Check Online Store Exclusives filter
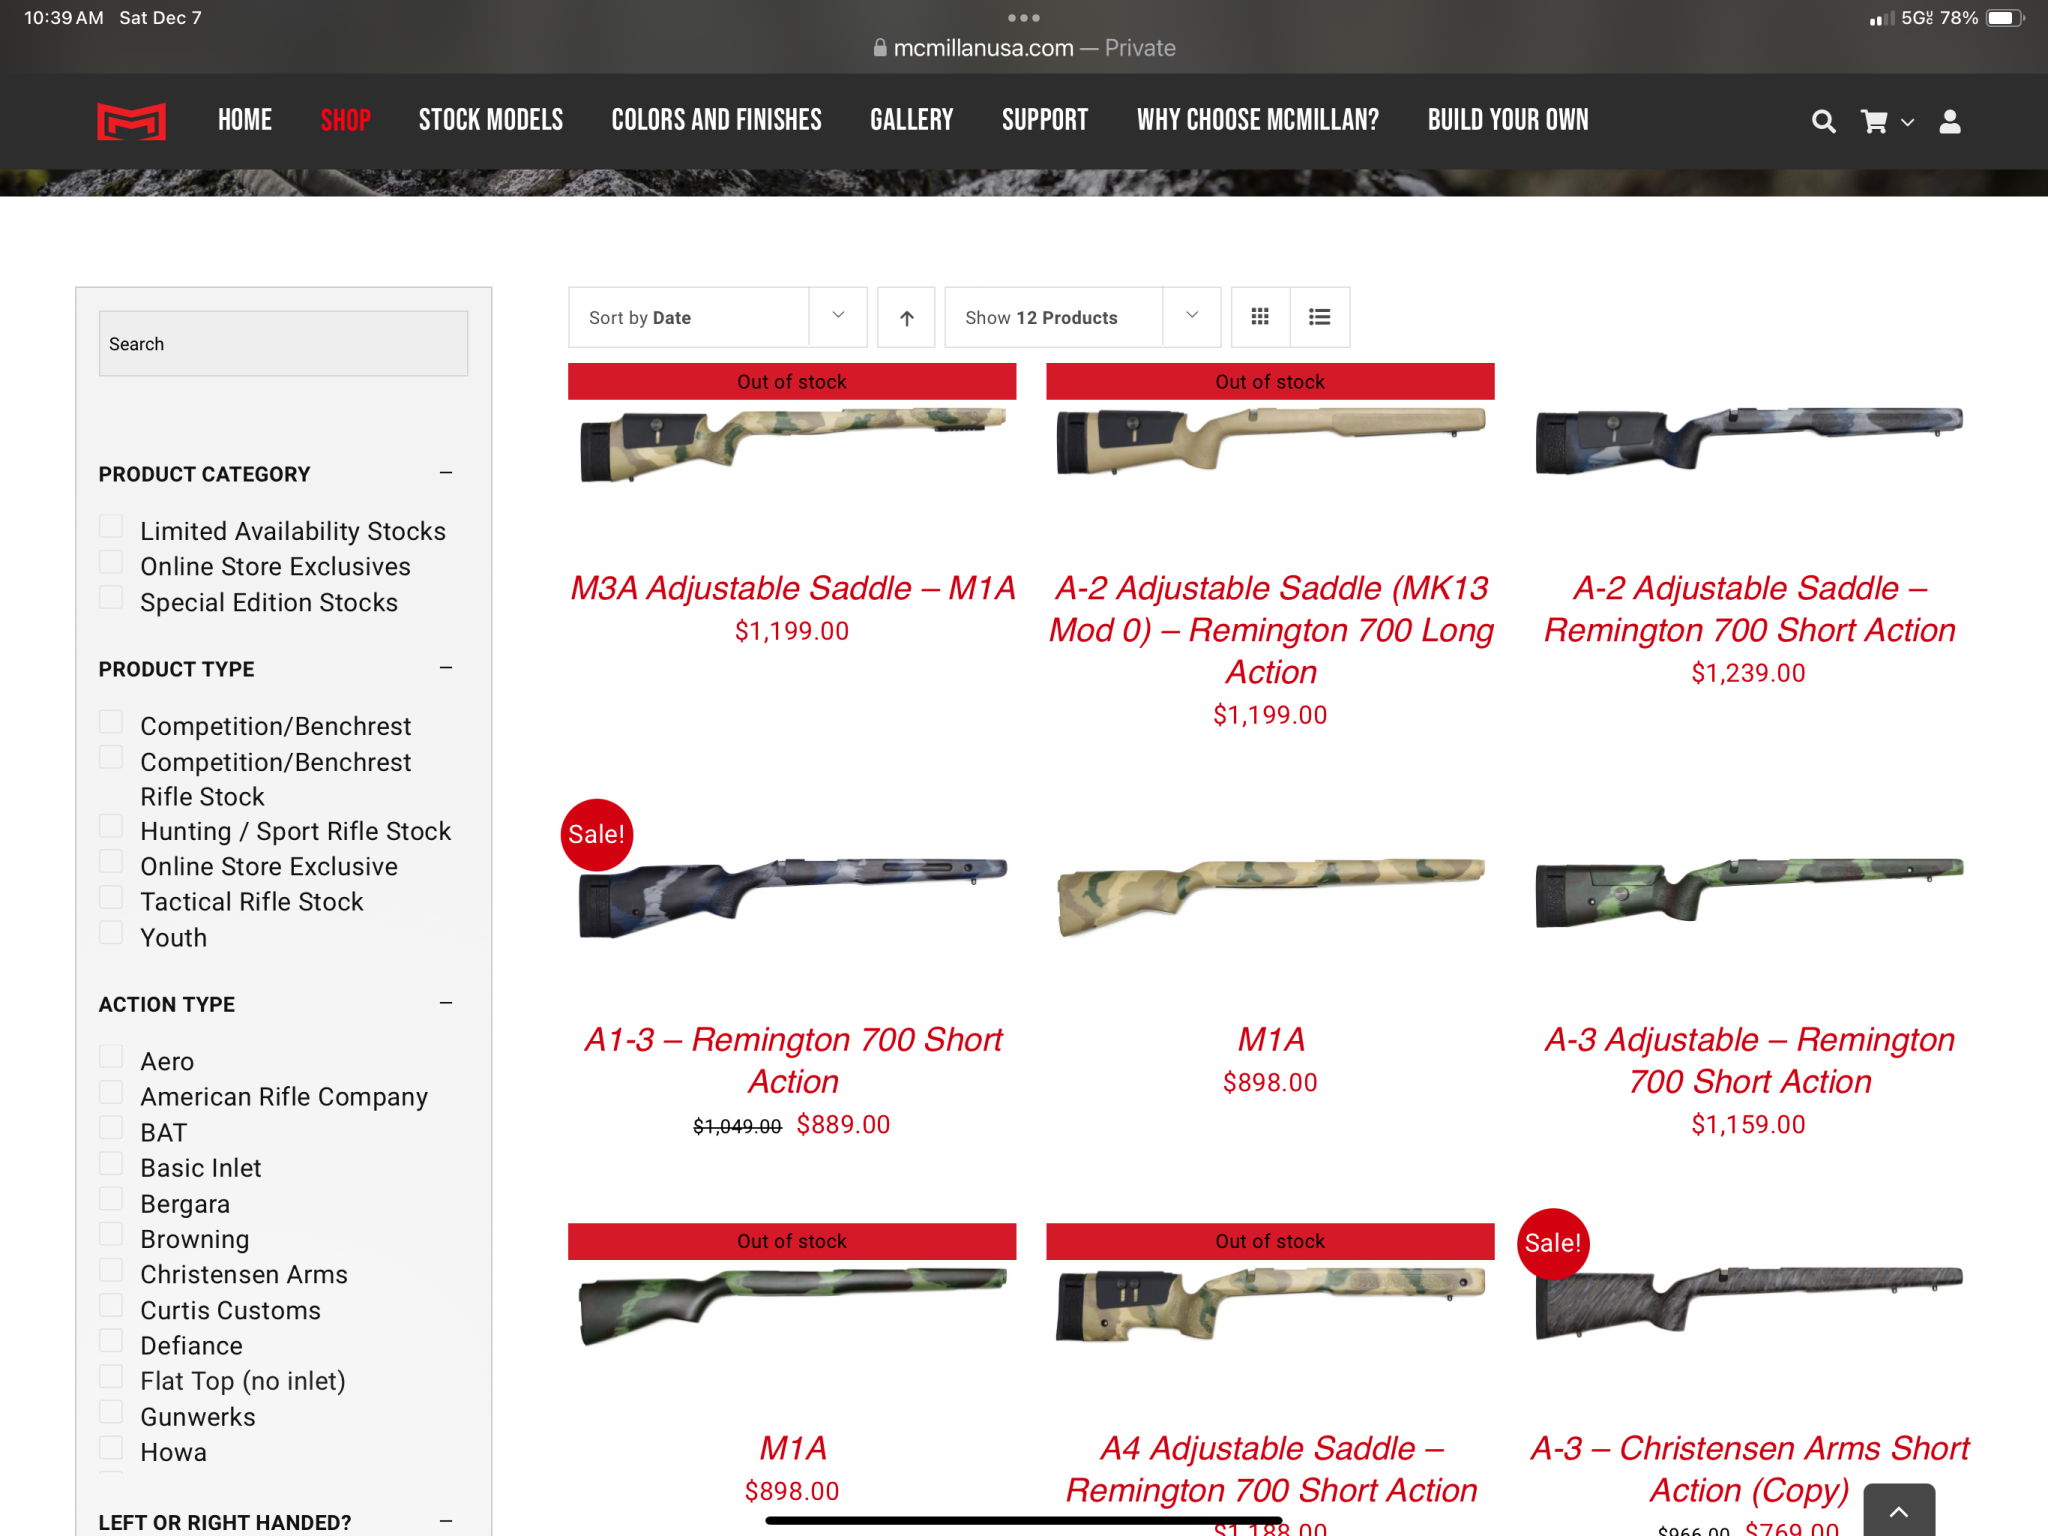Image resolution: width=2048 pixels, height=1536 pixels. pyautogui.click(x=111, y=562)
